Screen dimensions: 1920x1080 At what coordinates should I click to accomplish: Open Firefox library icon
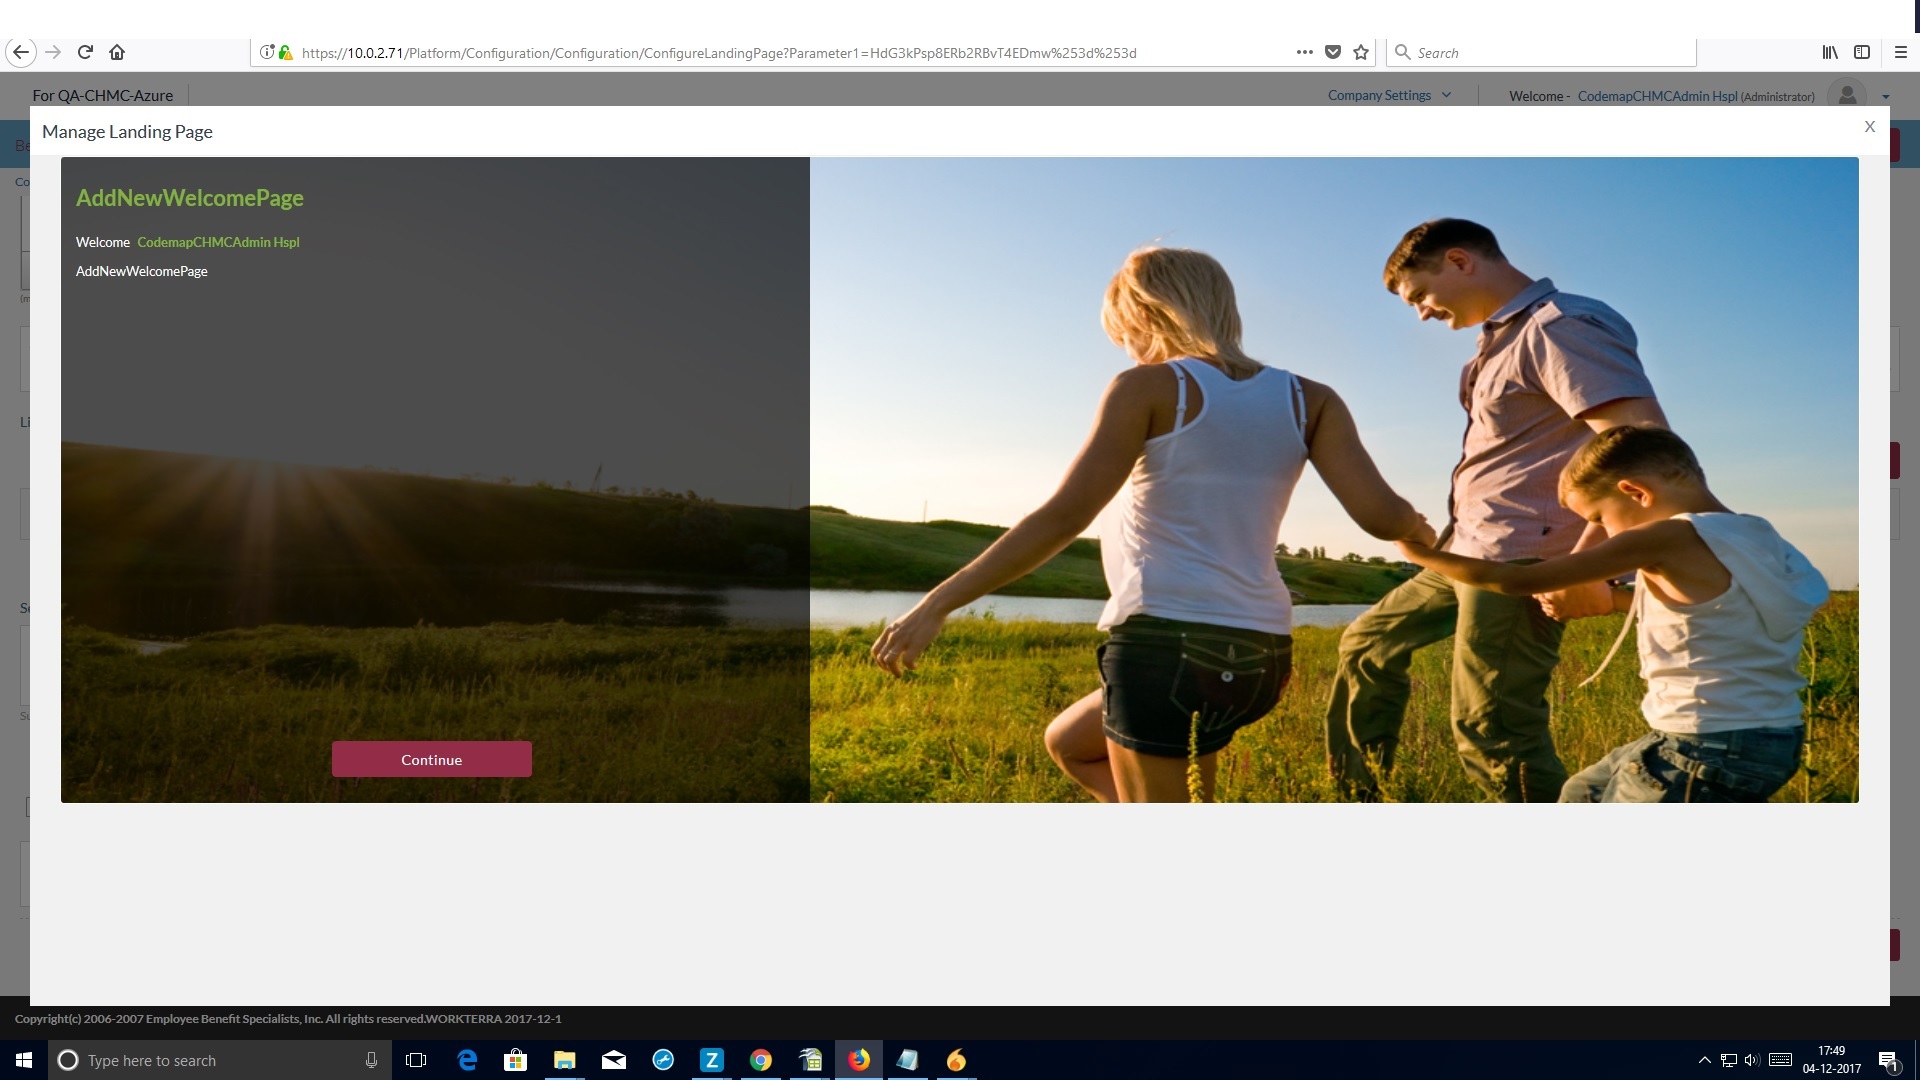tap(1829, 52)
